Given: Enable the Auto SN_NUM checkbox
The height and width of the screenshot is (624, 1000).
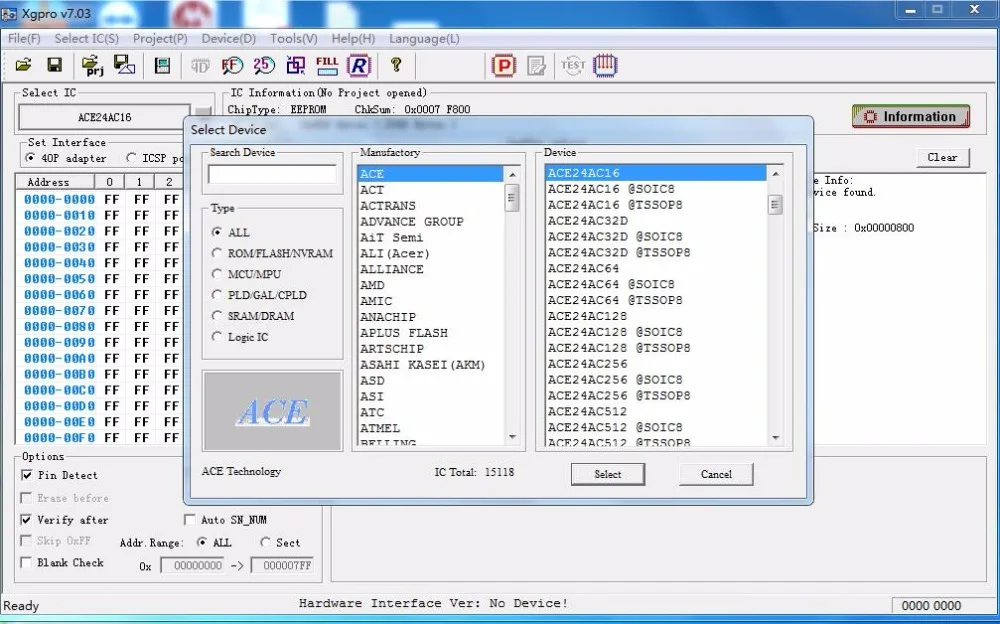Looking at the screenshot, I should (x=190, y=520).
